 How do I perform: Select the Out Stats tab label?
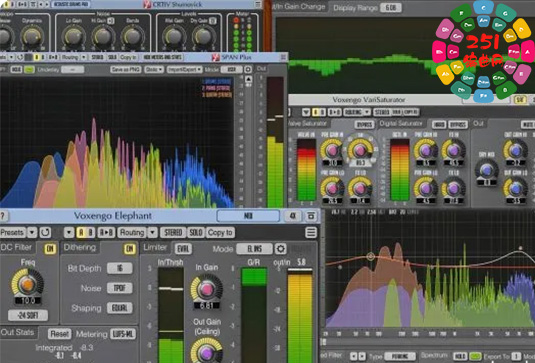(17, 332)
